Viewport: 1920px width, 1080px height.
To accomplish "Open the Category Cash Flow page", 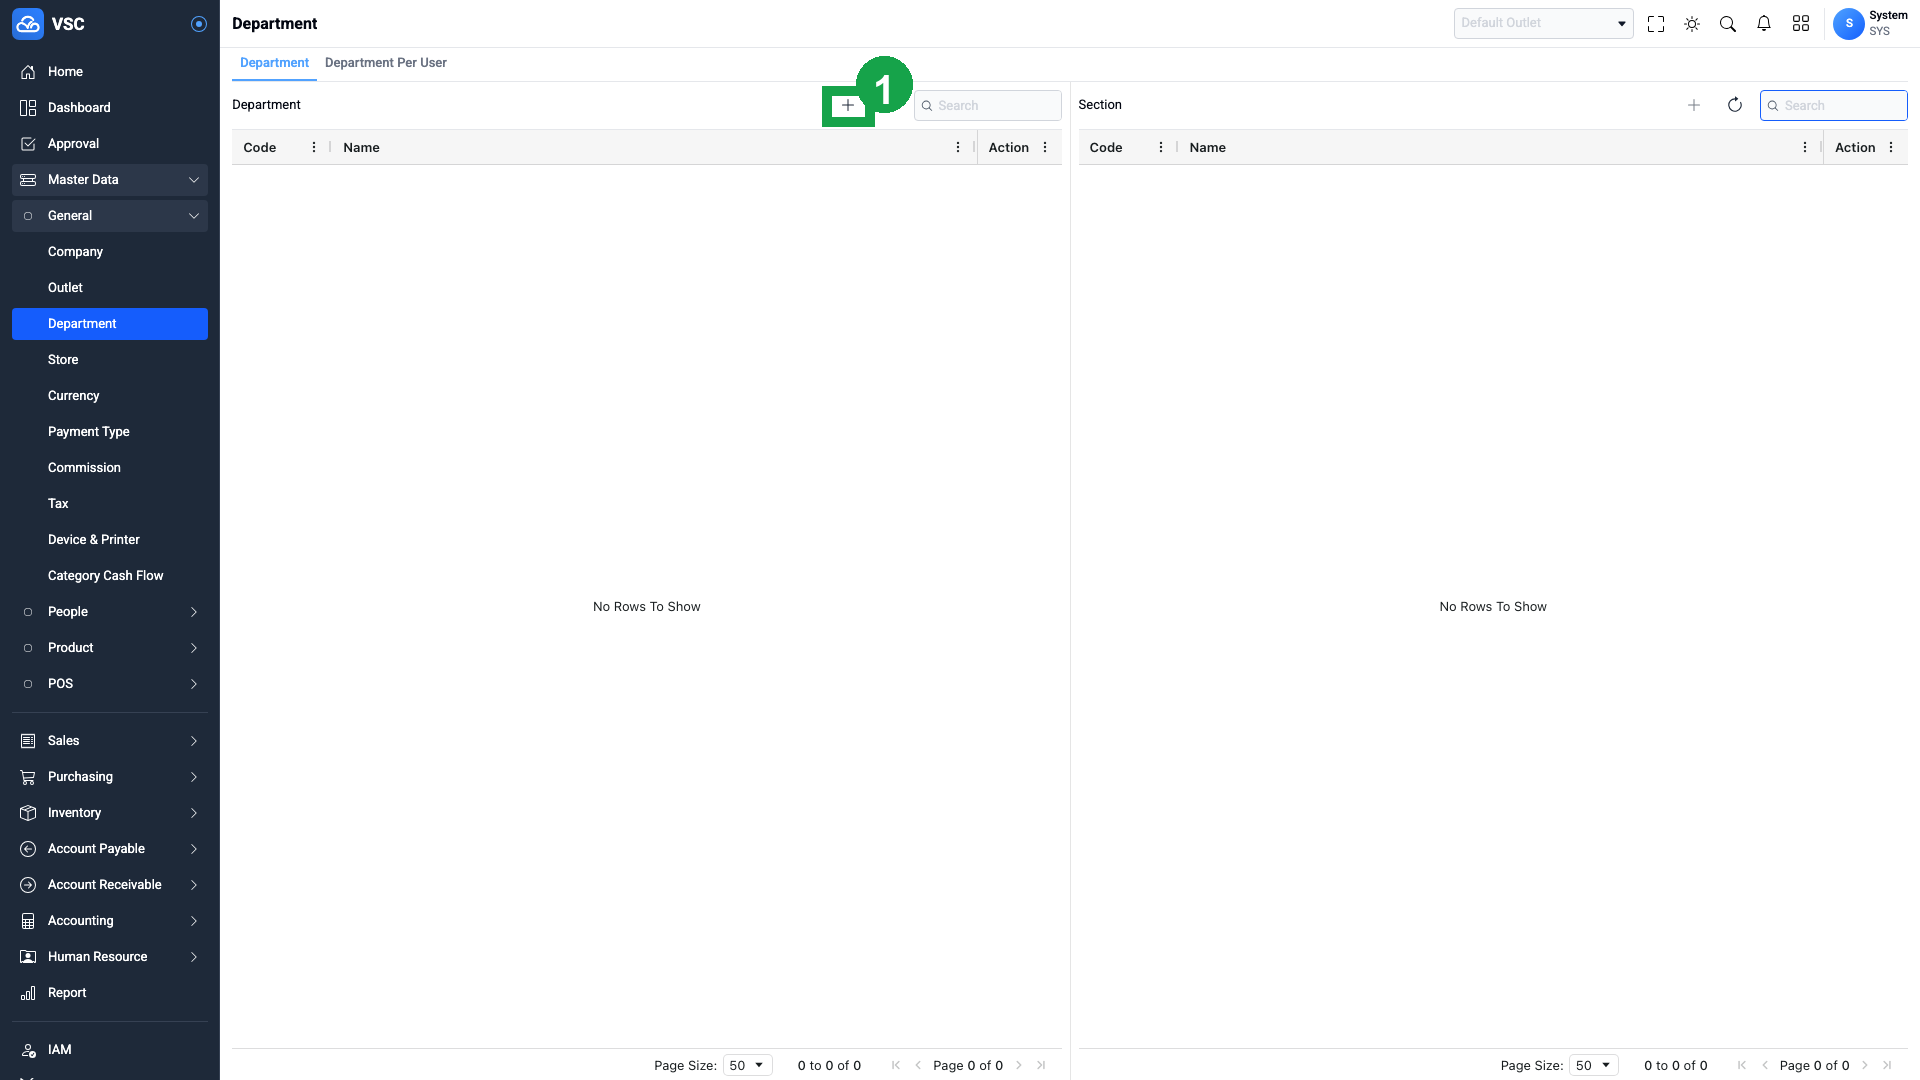I will click(110, 576).
